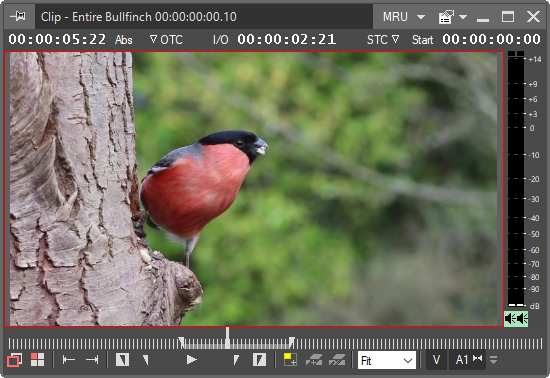Open the MRU dropdown arrow
The width and height of the screenshot is (550, 378).
[x=421, y=17]
